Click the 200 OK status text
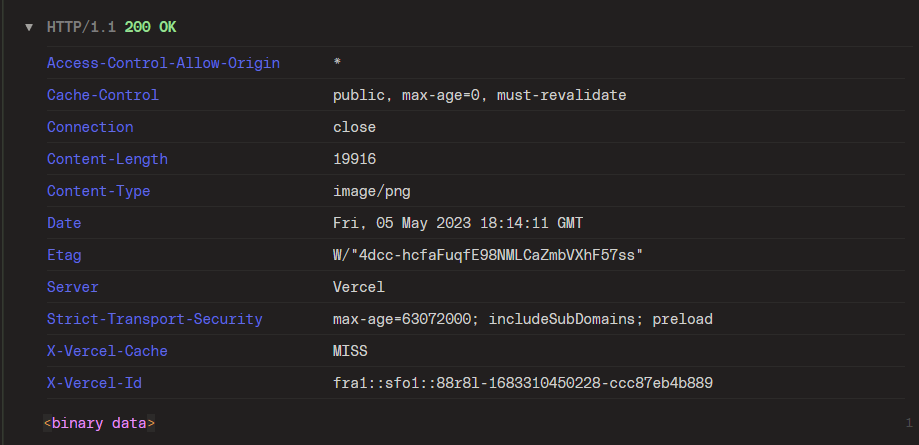 [x=150, y=28]
